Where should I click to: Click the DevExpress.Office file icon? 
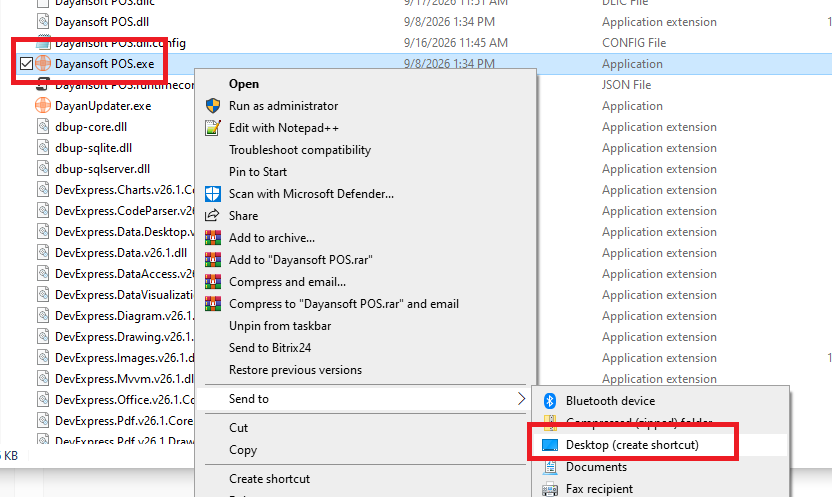[x=43, y=400]
